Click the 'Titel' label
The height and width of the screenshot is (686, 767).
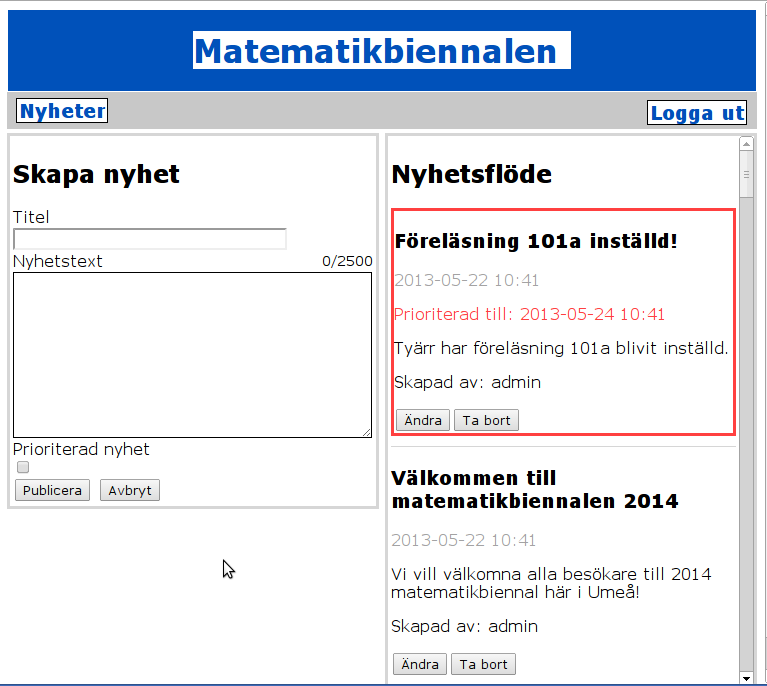click(31, 217)
